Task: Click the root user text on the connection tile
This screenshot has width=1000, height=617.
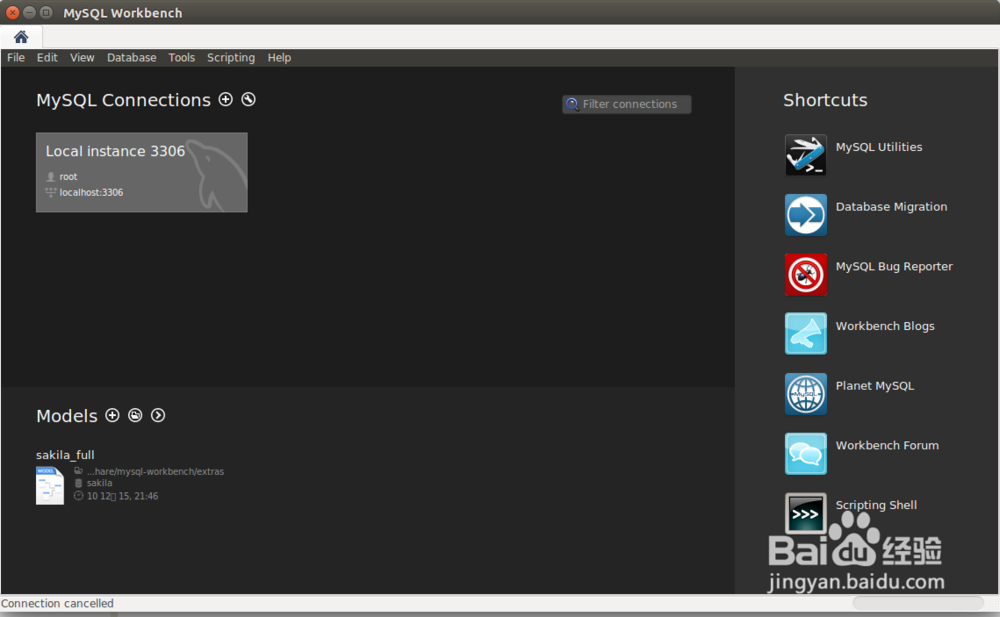Action: pos(68,177)
